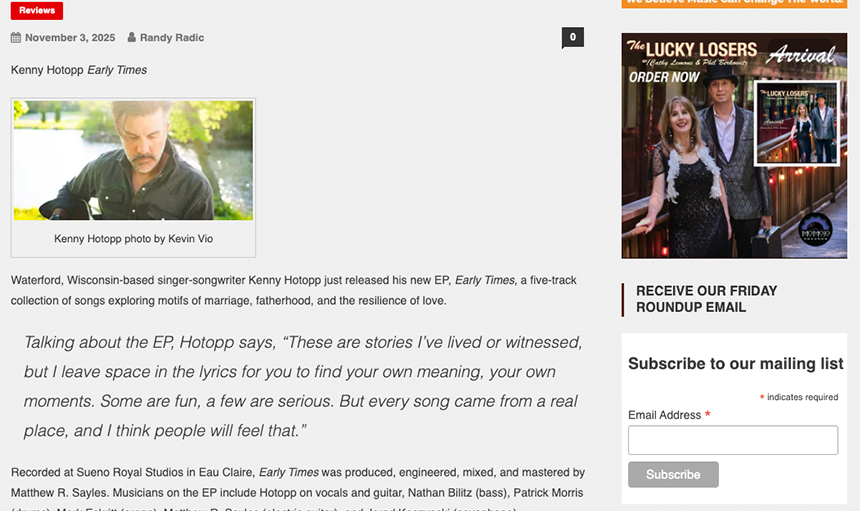
Task: Focus the Email Address input field
Action: coord(733,440)
